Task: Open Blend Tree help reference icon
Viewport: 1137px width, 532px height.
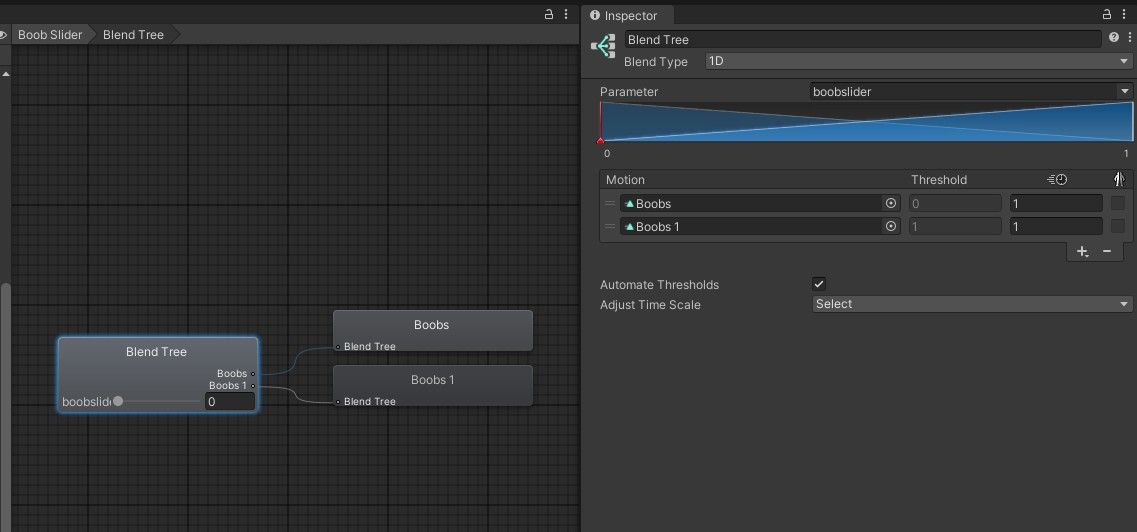Action: pos(1114,37)
